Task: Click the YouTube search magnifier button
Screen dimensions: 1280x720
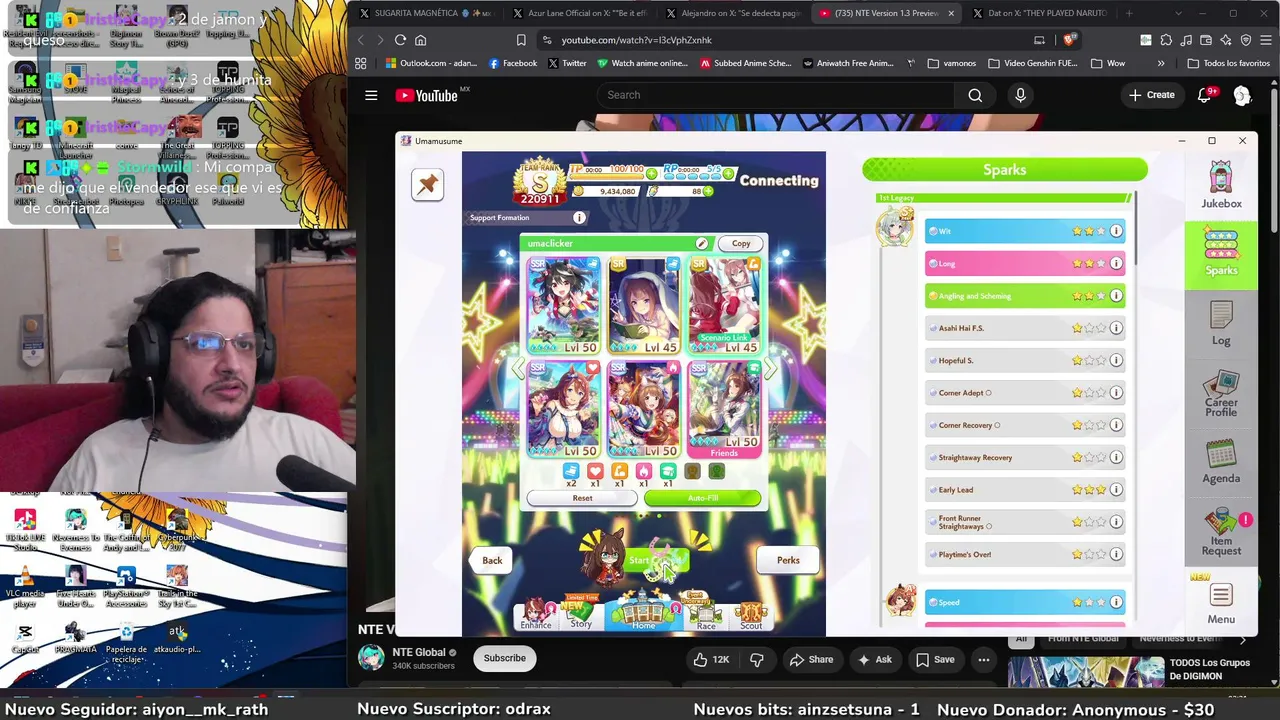Action: coord(975,95)
